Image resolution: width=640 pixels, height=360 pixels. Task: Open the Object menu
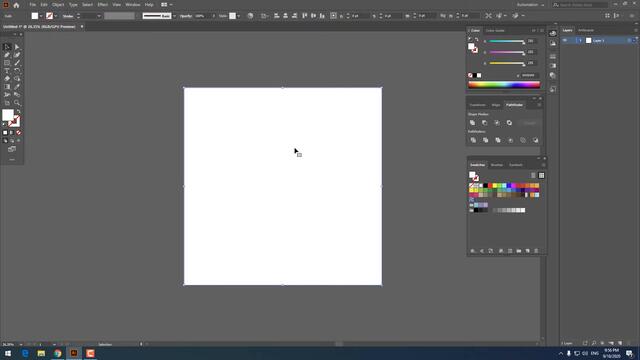[58, 4]
